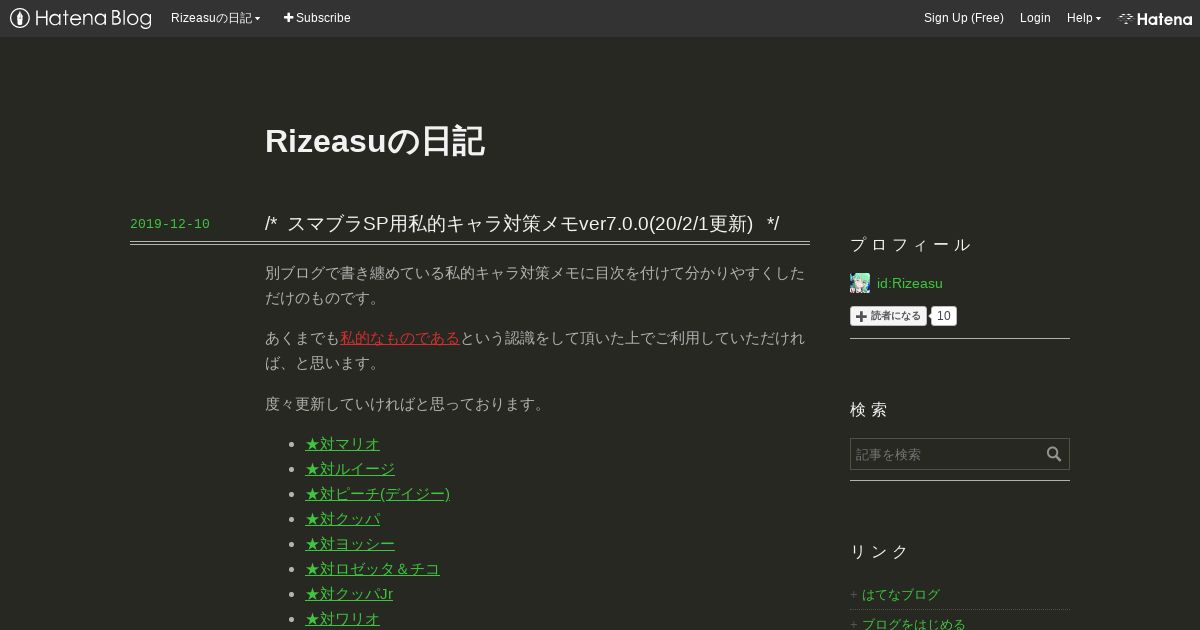Open the スマブラSP用私的キャラ対策メモ post title
Screen dimensions: 1200x630
point(522,223)
